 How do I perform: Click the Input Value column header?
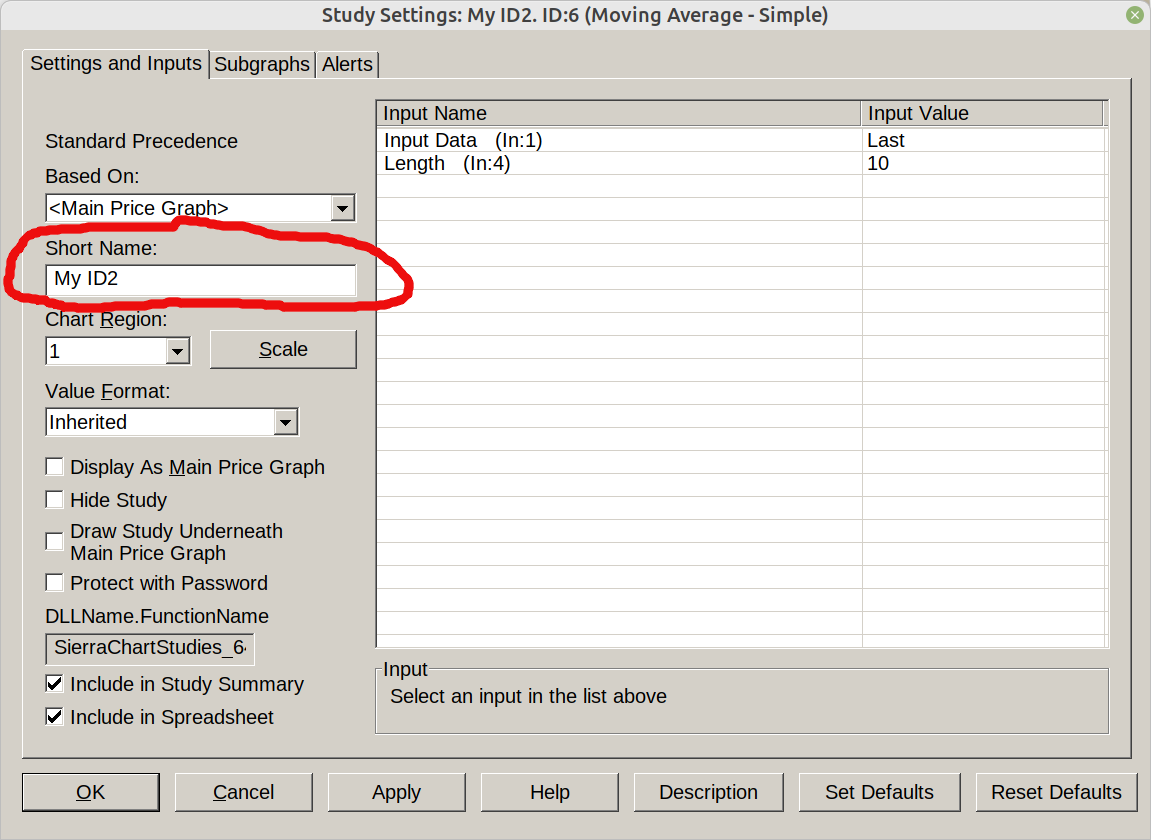click(982, 113)
